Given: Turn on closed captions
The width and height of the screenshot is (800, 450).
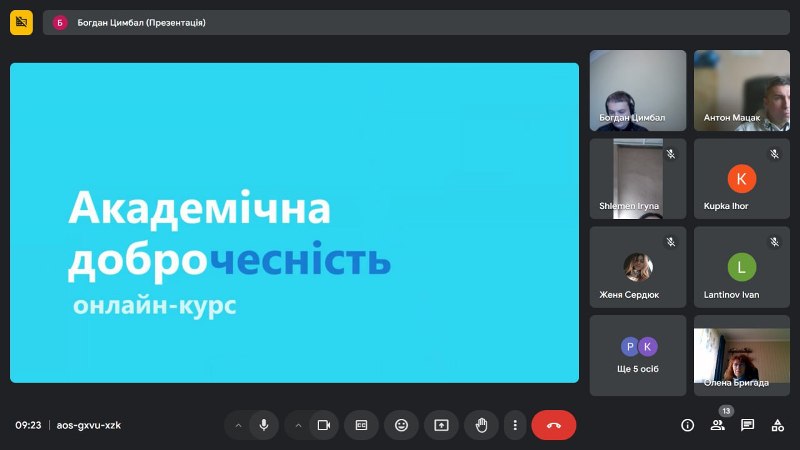Looking at the screenshot, I should tap(361, 425).
